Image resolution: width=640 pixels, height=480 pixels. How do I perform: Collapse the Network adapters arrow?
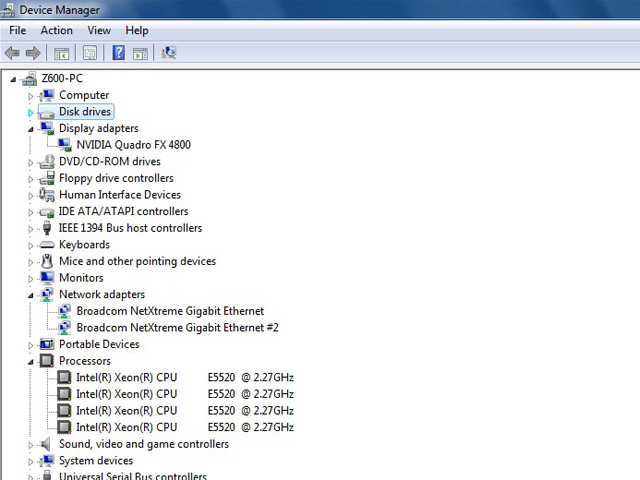(31, 296)
